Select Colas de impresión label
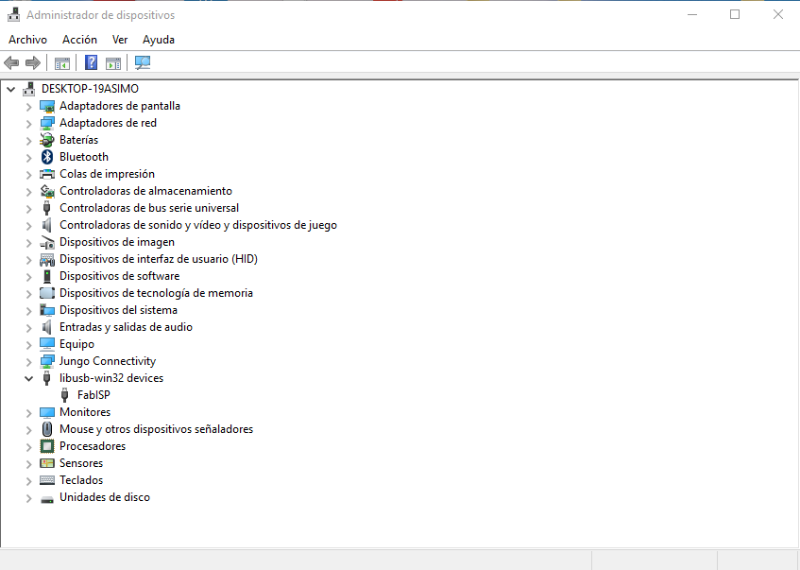 [x=107, y=174]
